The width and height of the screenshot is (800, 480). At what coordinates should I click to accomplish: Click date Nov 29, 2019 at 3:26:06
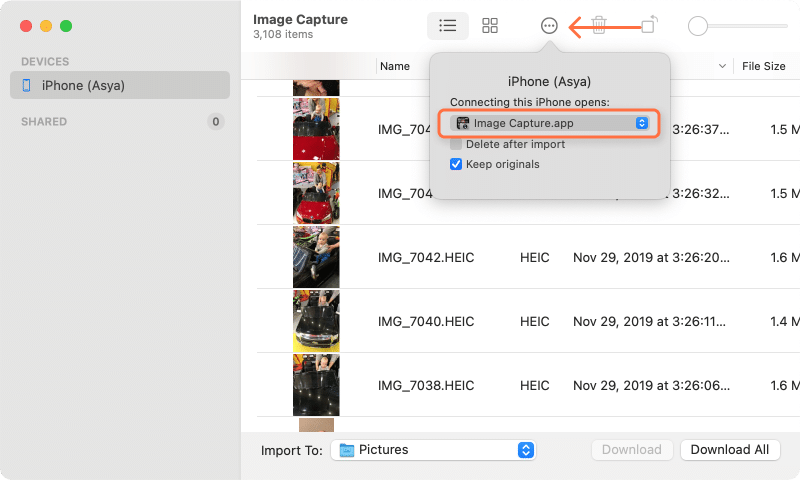(x=651, y=386)
